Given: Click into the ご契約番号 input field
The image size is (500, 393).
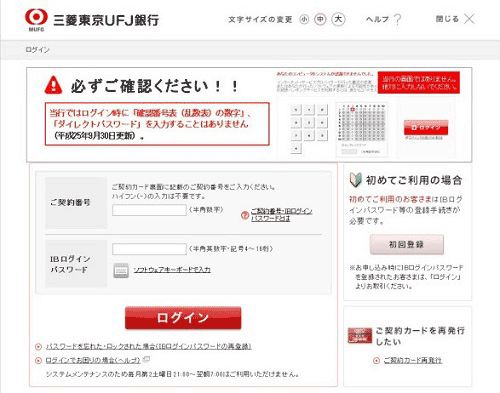Looking at the screenshot, I should pyautogui.click(x=149, y=210).
